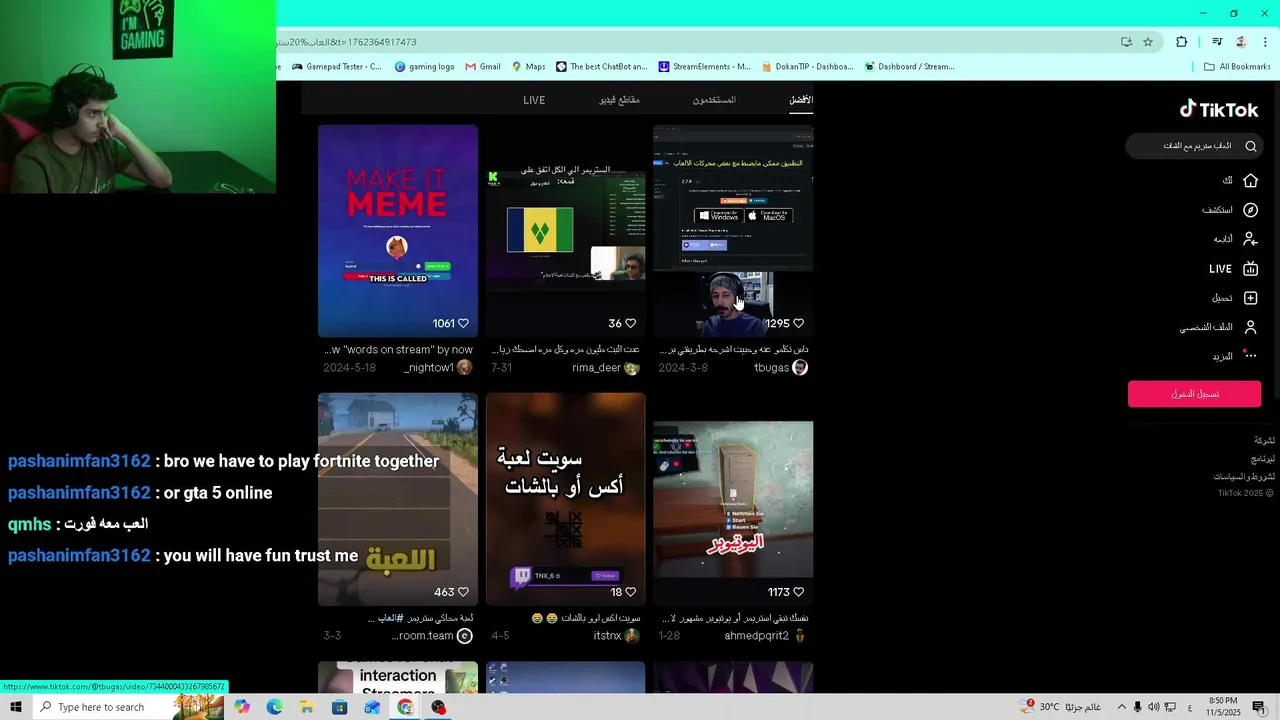
Task: Open the Profile person icon
Action: pyautogui.click(x=1250, y=327)
